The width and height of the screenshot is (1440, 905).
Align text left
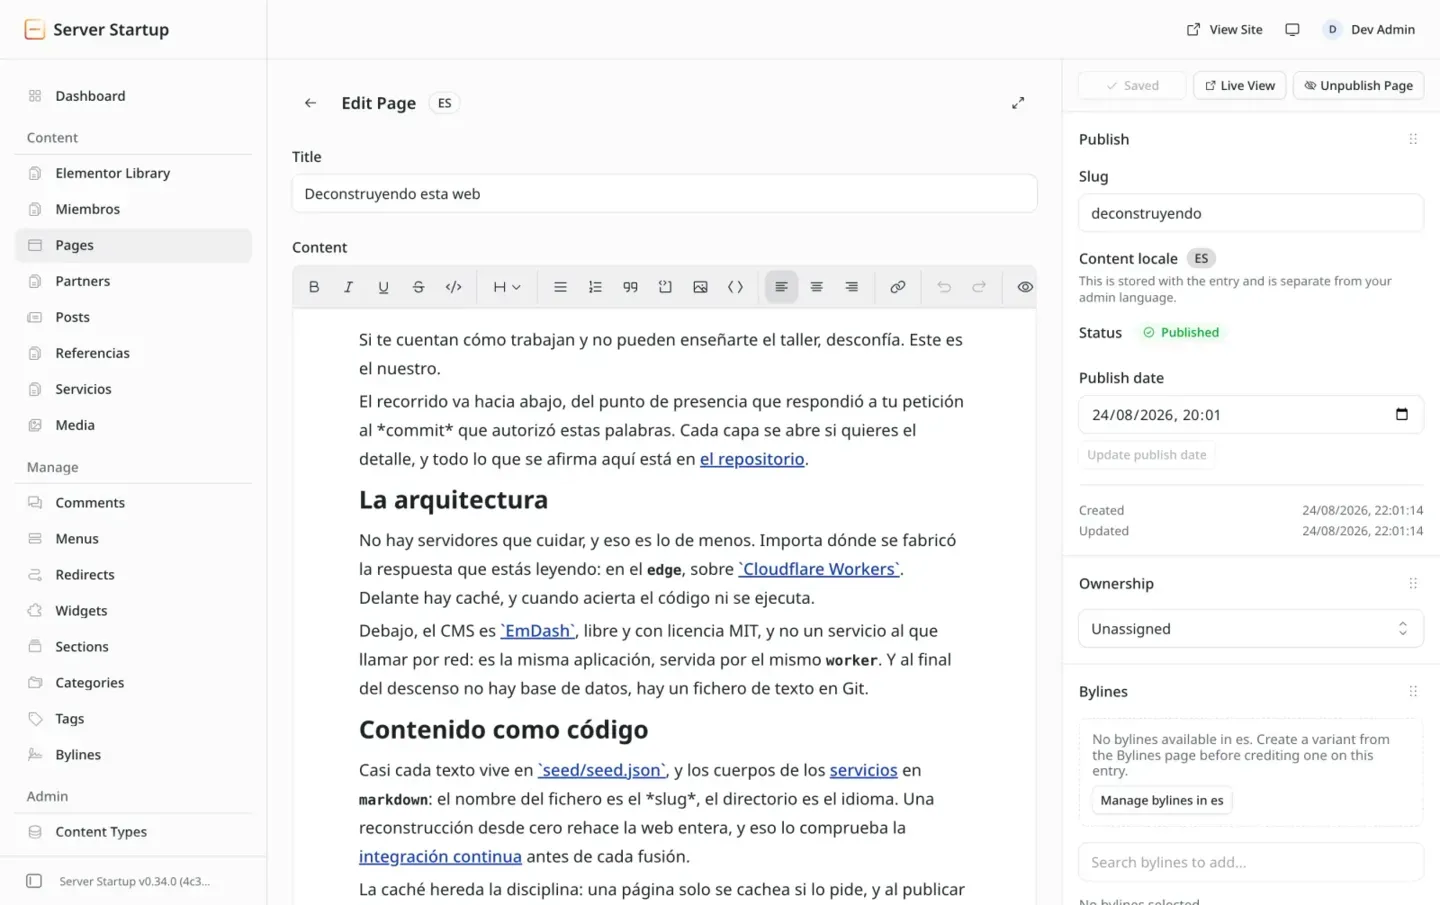click(x=781, y=287)
